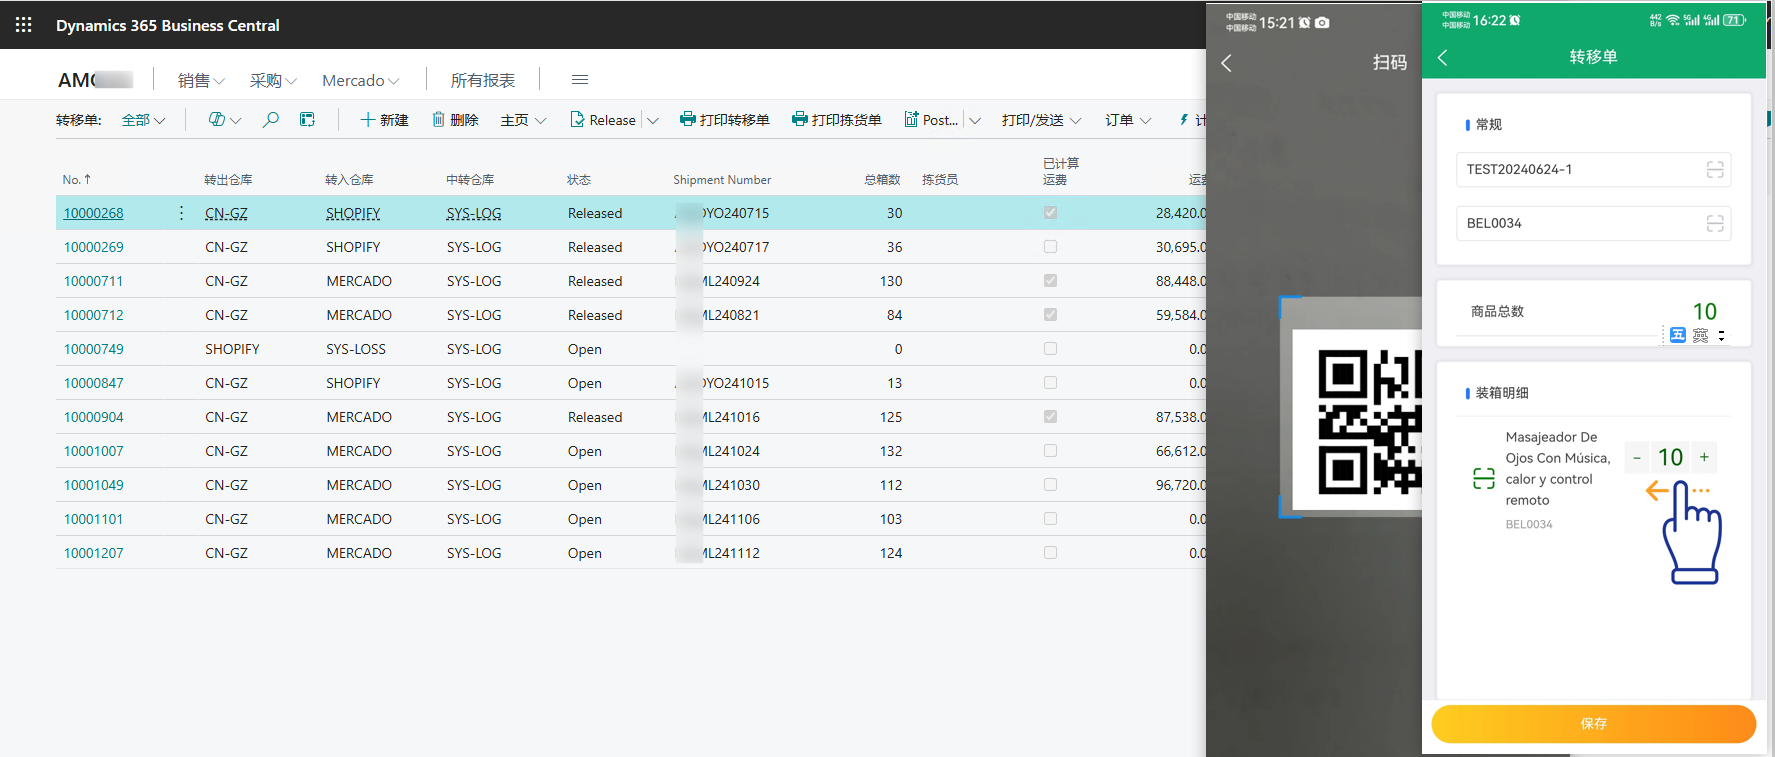Open the 打印/发送 dropdown

[1041, 120]
